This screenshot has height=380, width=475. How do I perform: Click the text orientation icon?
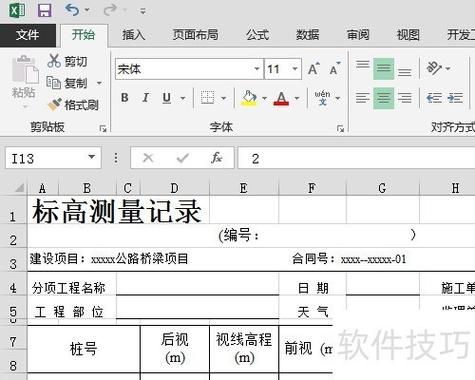point(434,68)
